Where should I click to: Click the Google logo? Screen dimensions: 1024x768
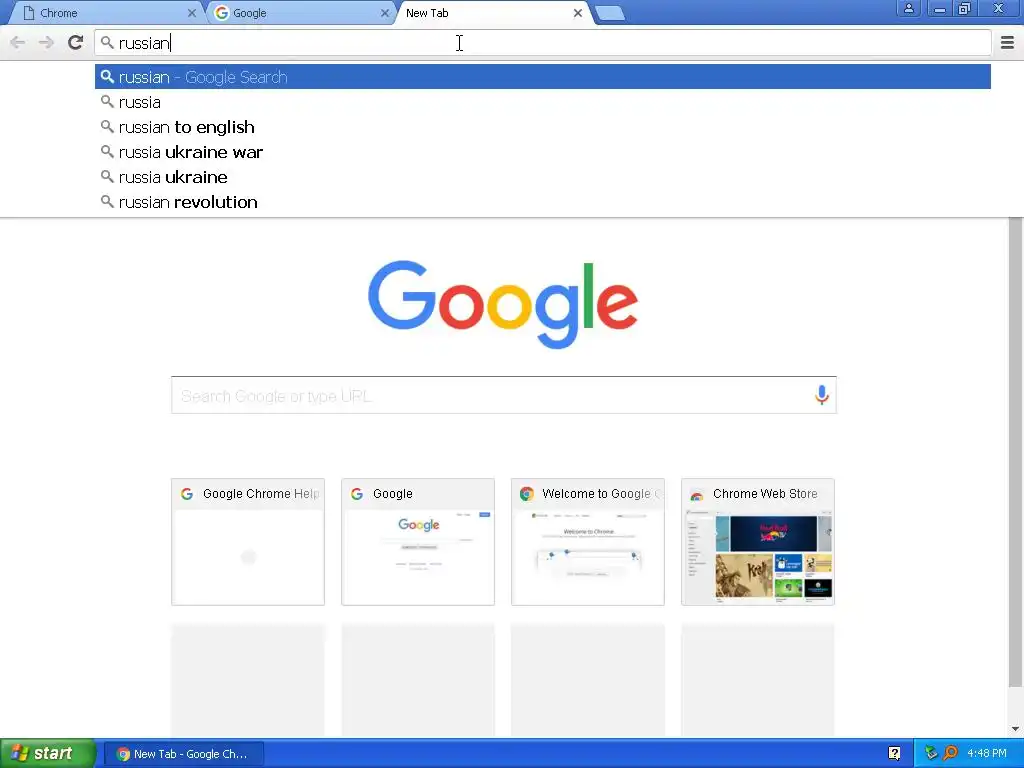coord(503,304)
